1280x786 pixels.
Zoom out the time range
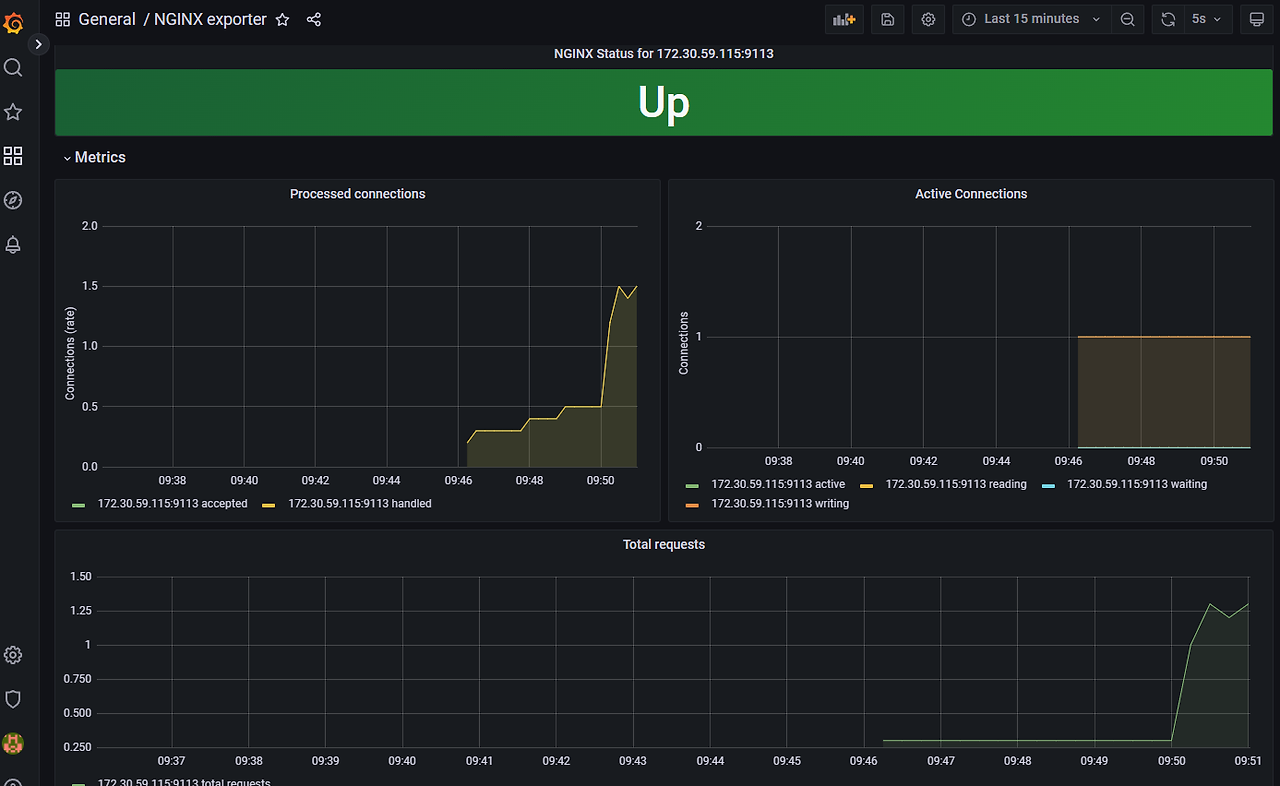pyautogui.click(x=1128, y=19)
